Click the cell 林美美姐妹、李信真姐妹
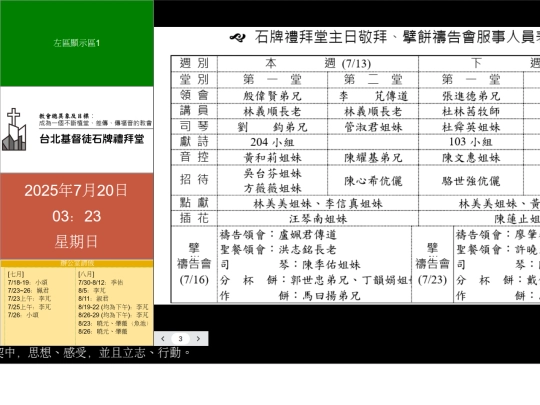This screenshot has width=540, height=405. [x=318, y=203]
